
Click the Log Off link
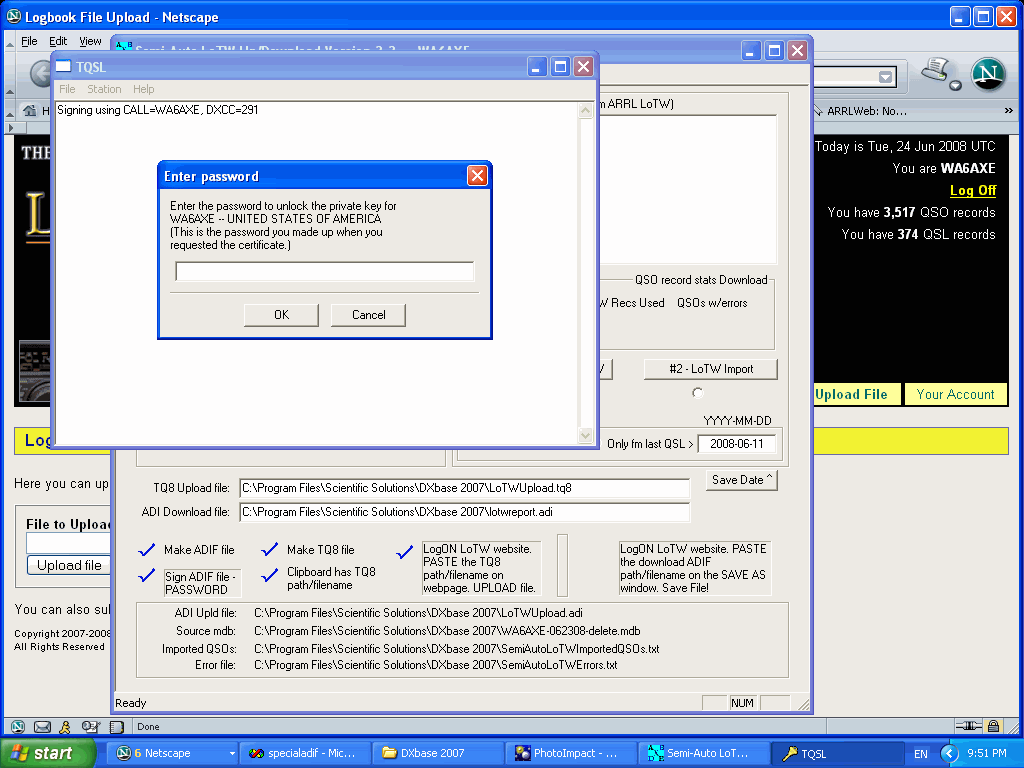[x=972, y=190]
